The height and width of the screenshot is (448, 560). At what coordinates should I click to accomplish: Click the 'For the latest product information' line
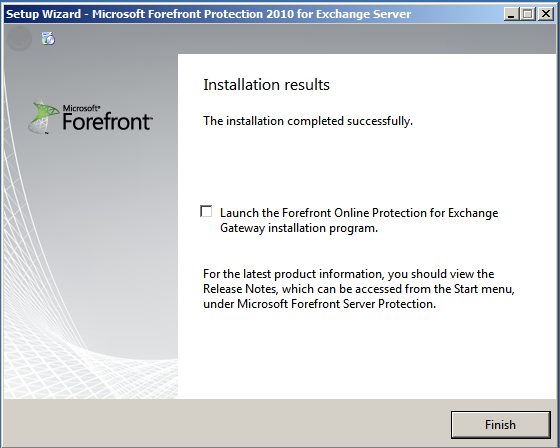(x=349, y=274)
